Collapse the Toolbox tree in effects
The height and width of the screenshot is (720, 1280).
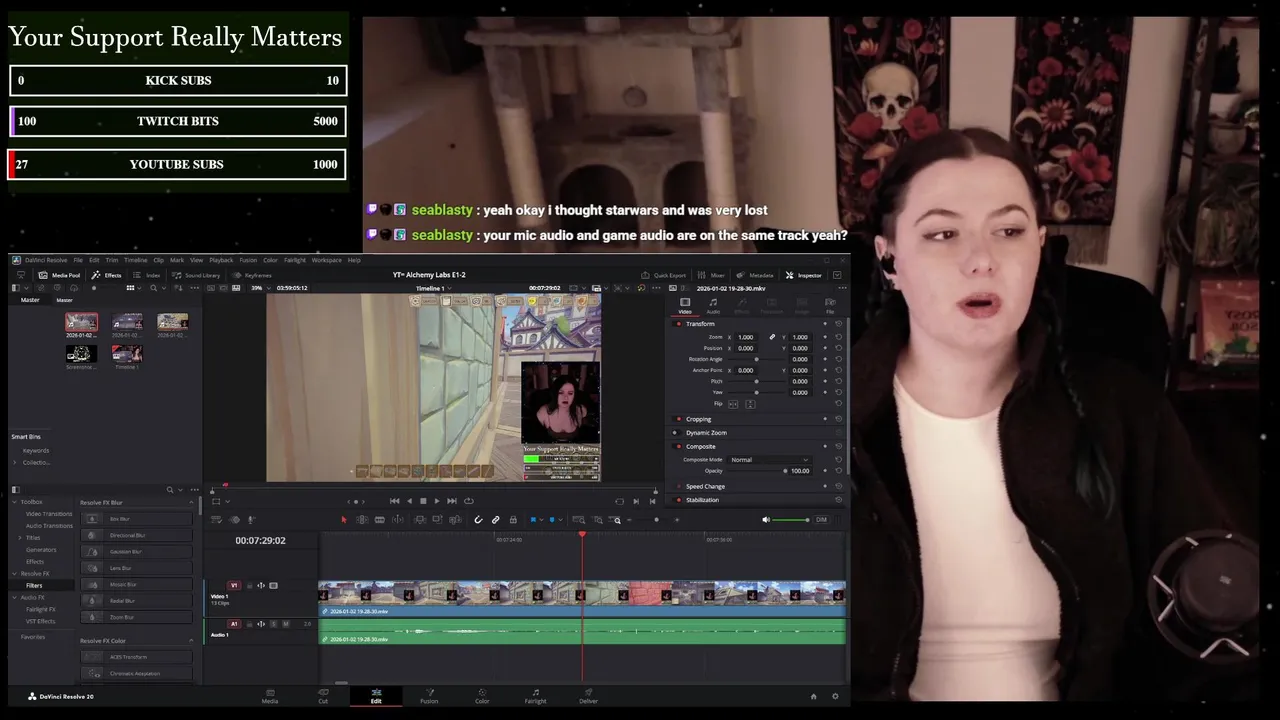(15, 502)
